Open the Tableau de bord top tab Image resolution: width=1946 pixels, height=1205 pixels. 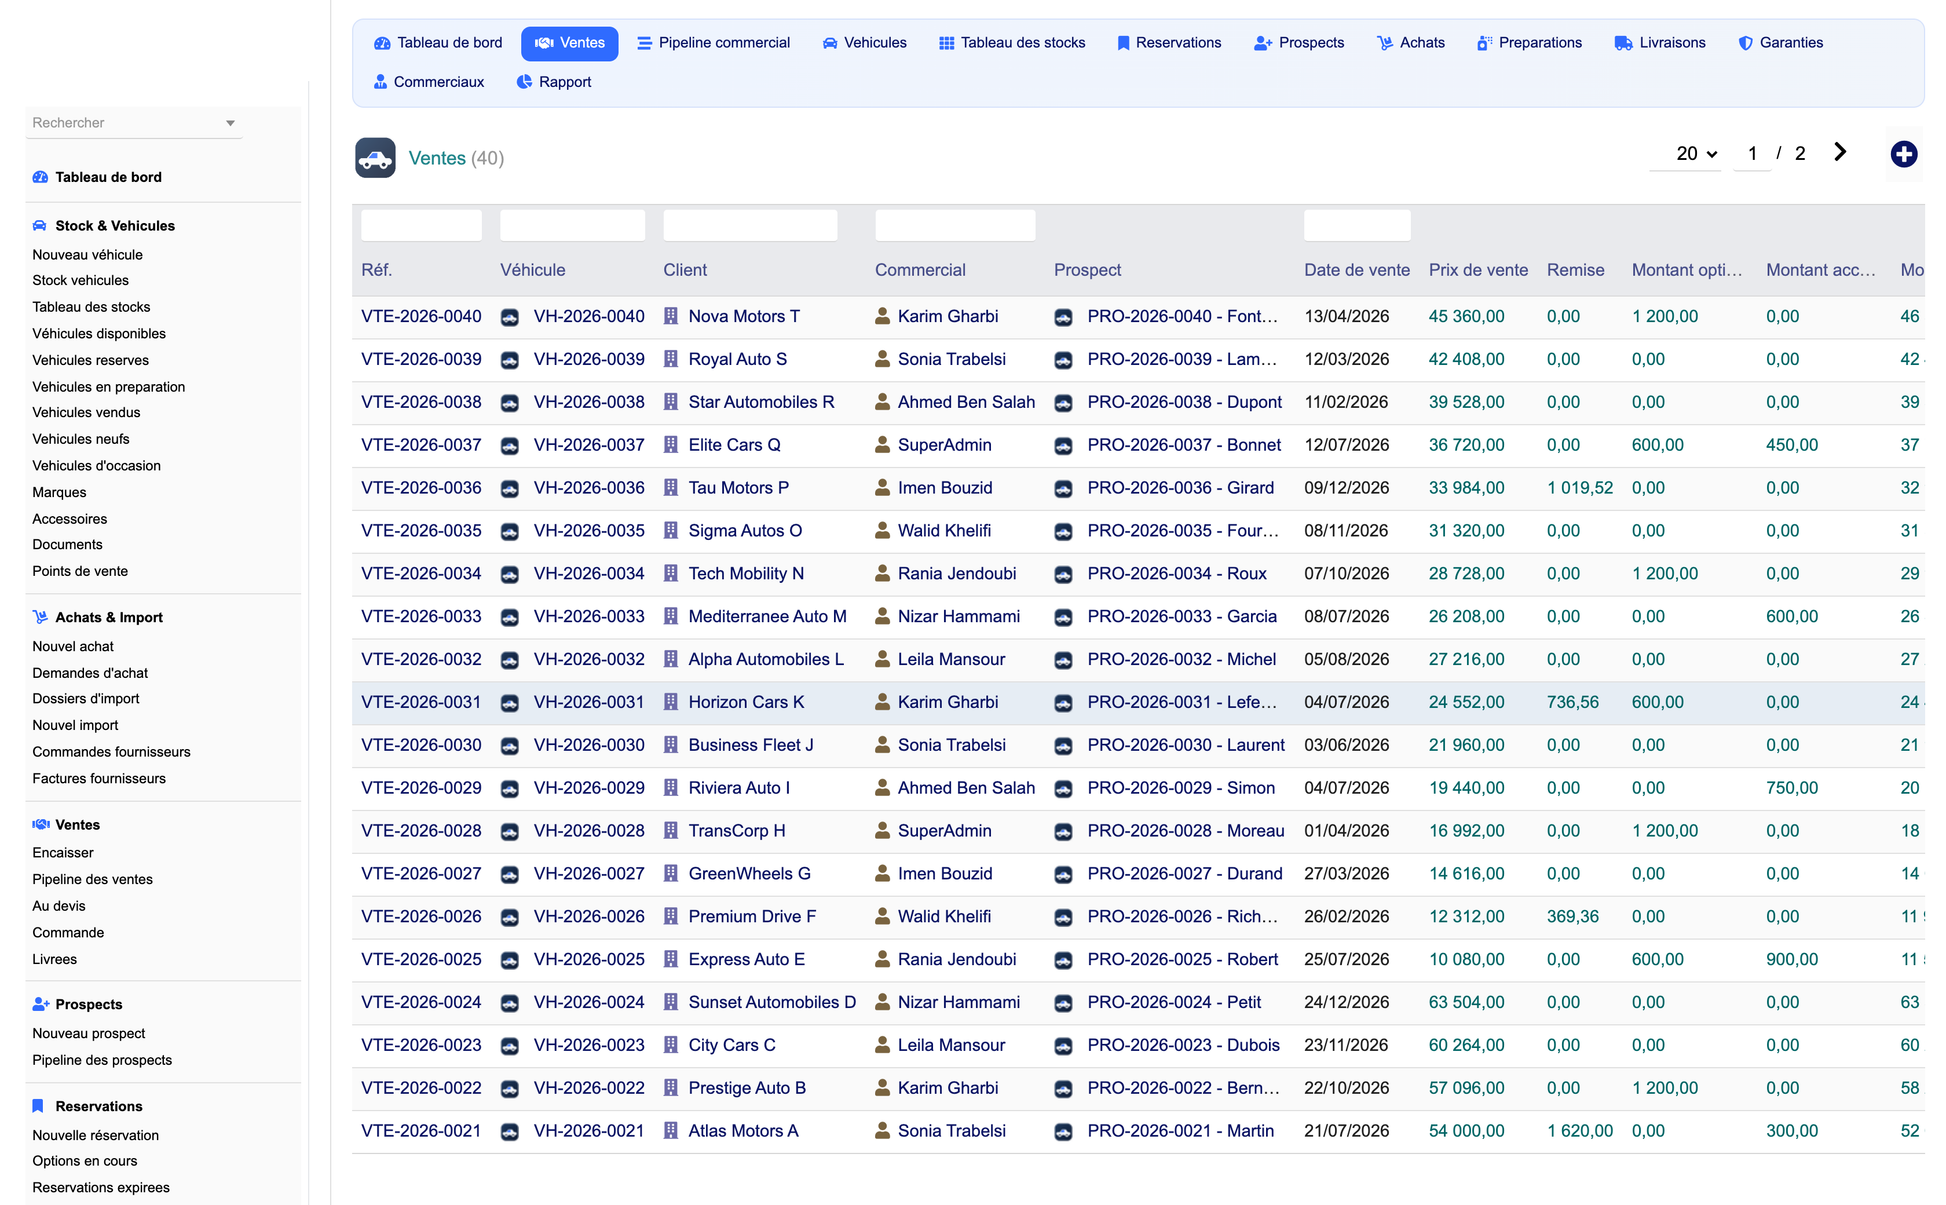pos(438,43)
